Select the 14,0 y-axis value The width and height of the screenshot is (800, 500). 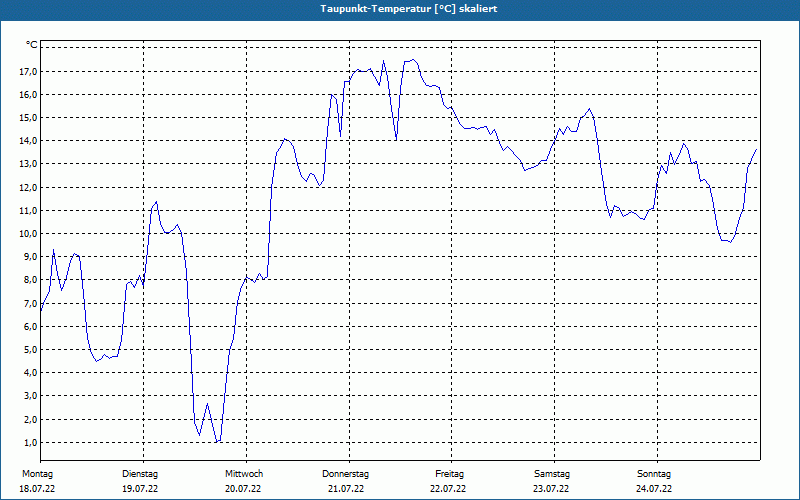click(x=28, y=141)
